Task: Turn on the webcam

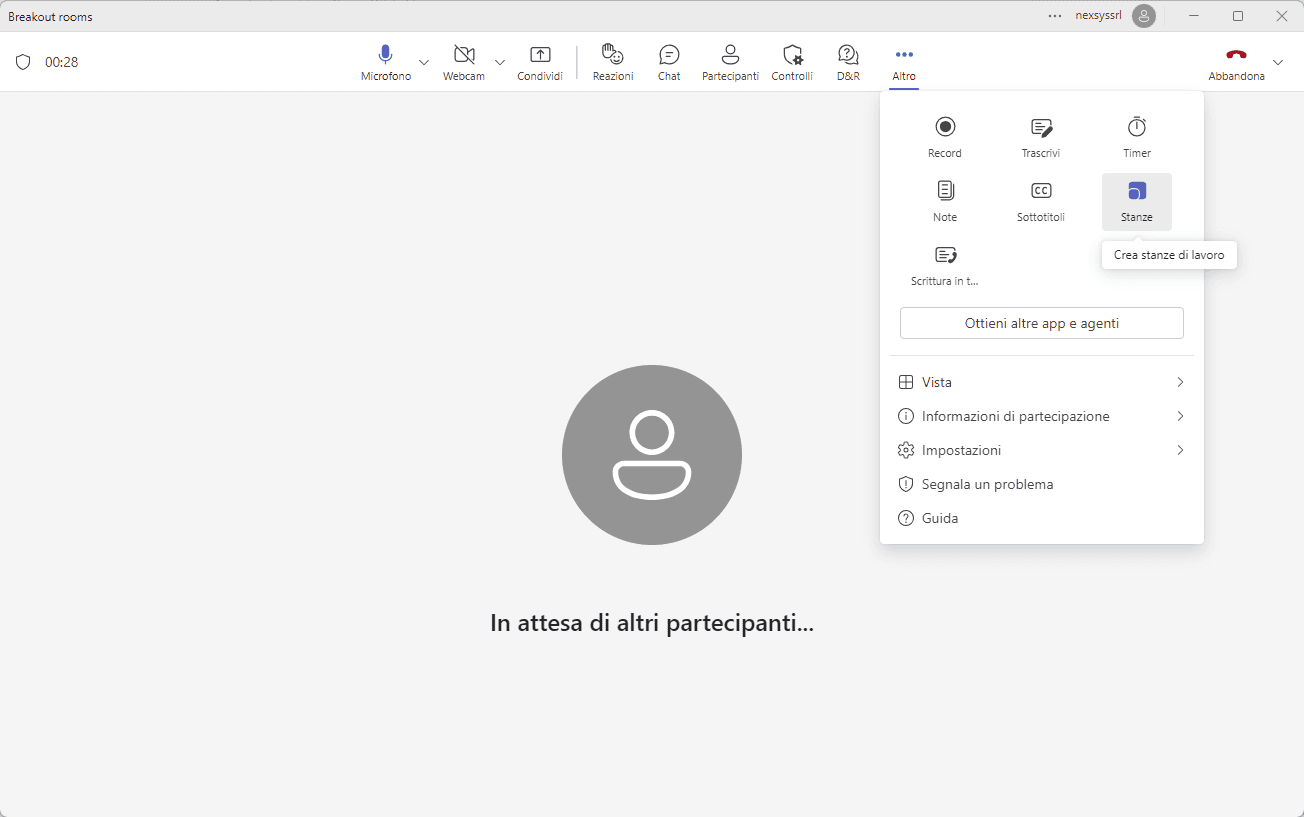Action: tap(464, 62)
